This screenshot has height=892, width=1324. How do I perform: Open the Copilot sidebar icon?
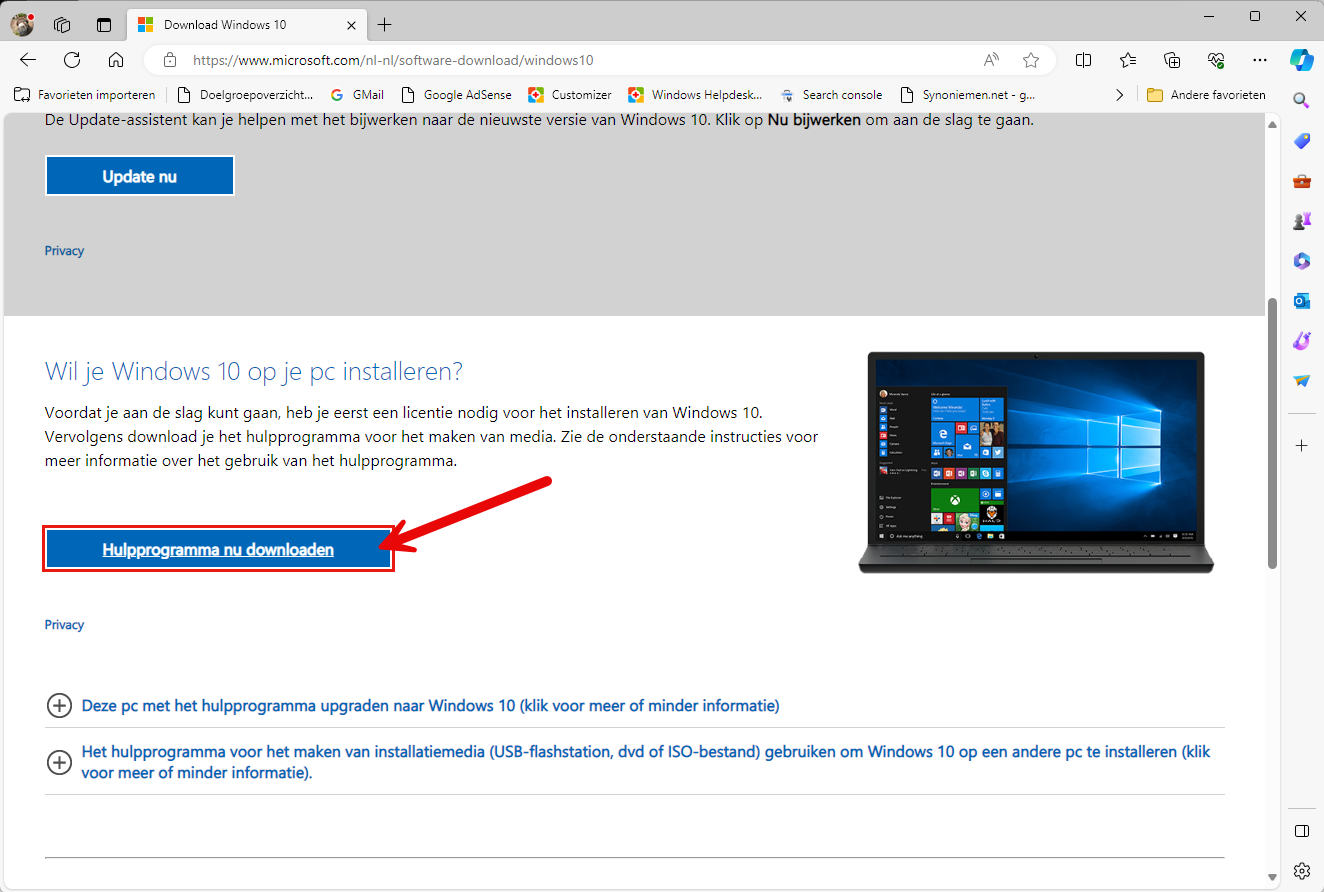click(x=1301, y=60)
